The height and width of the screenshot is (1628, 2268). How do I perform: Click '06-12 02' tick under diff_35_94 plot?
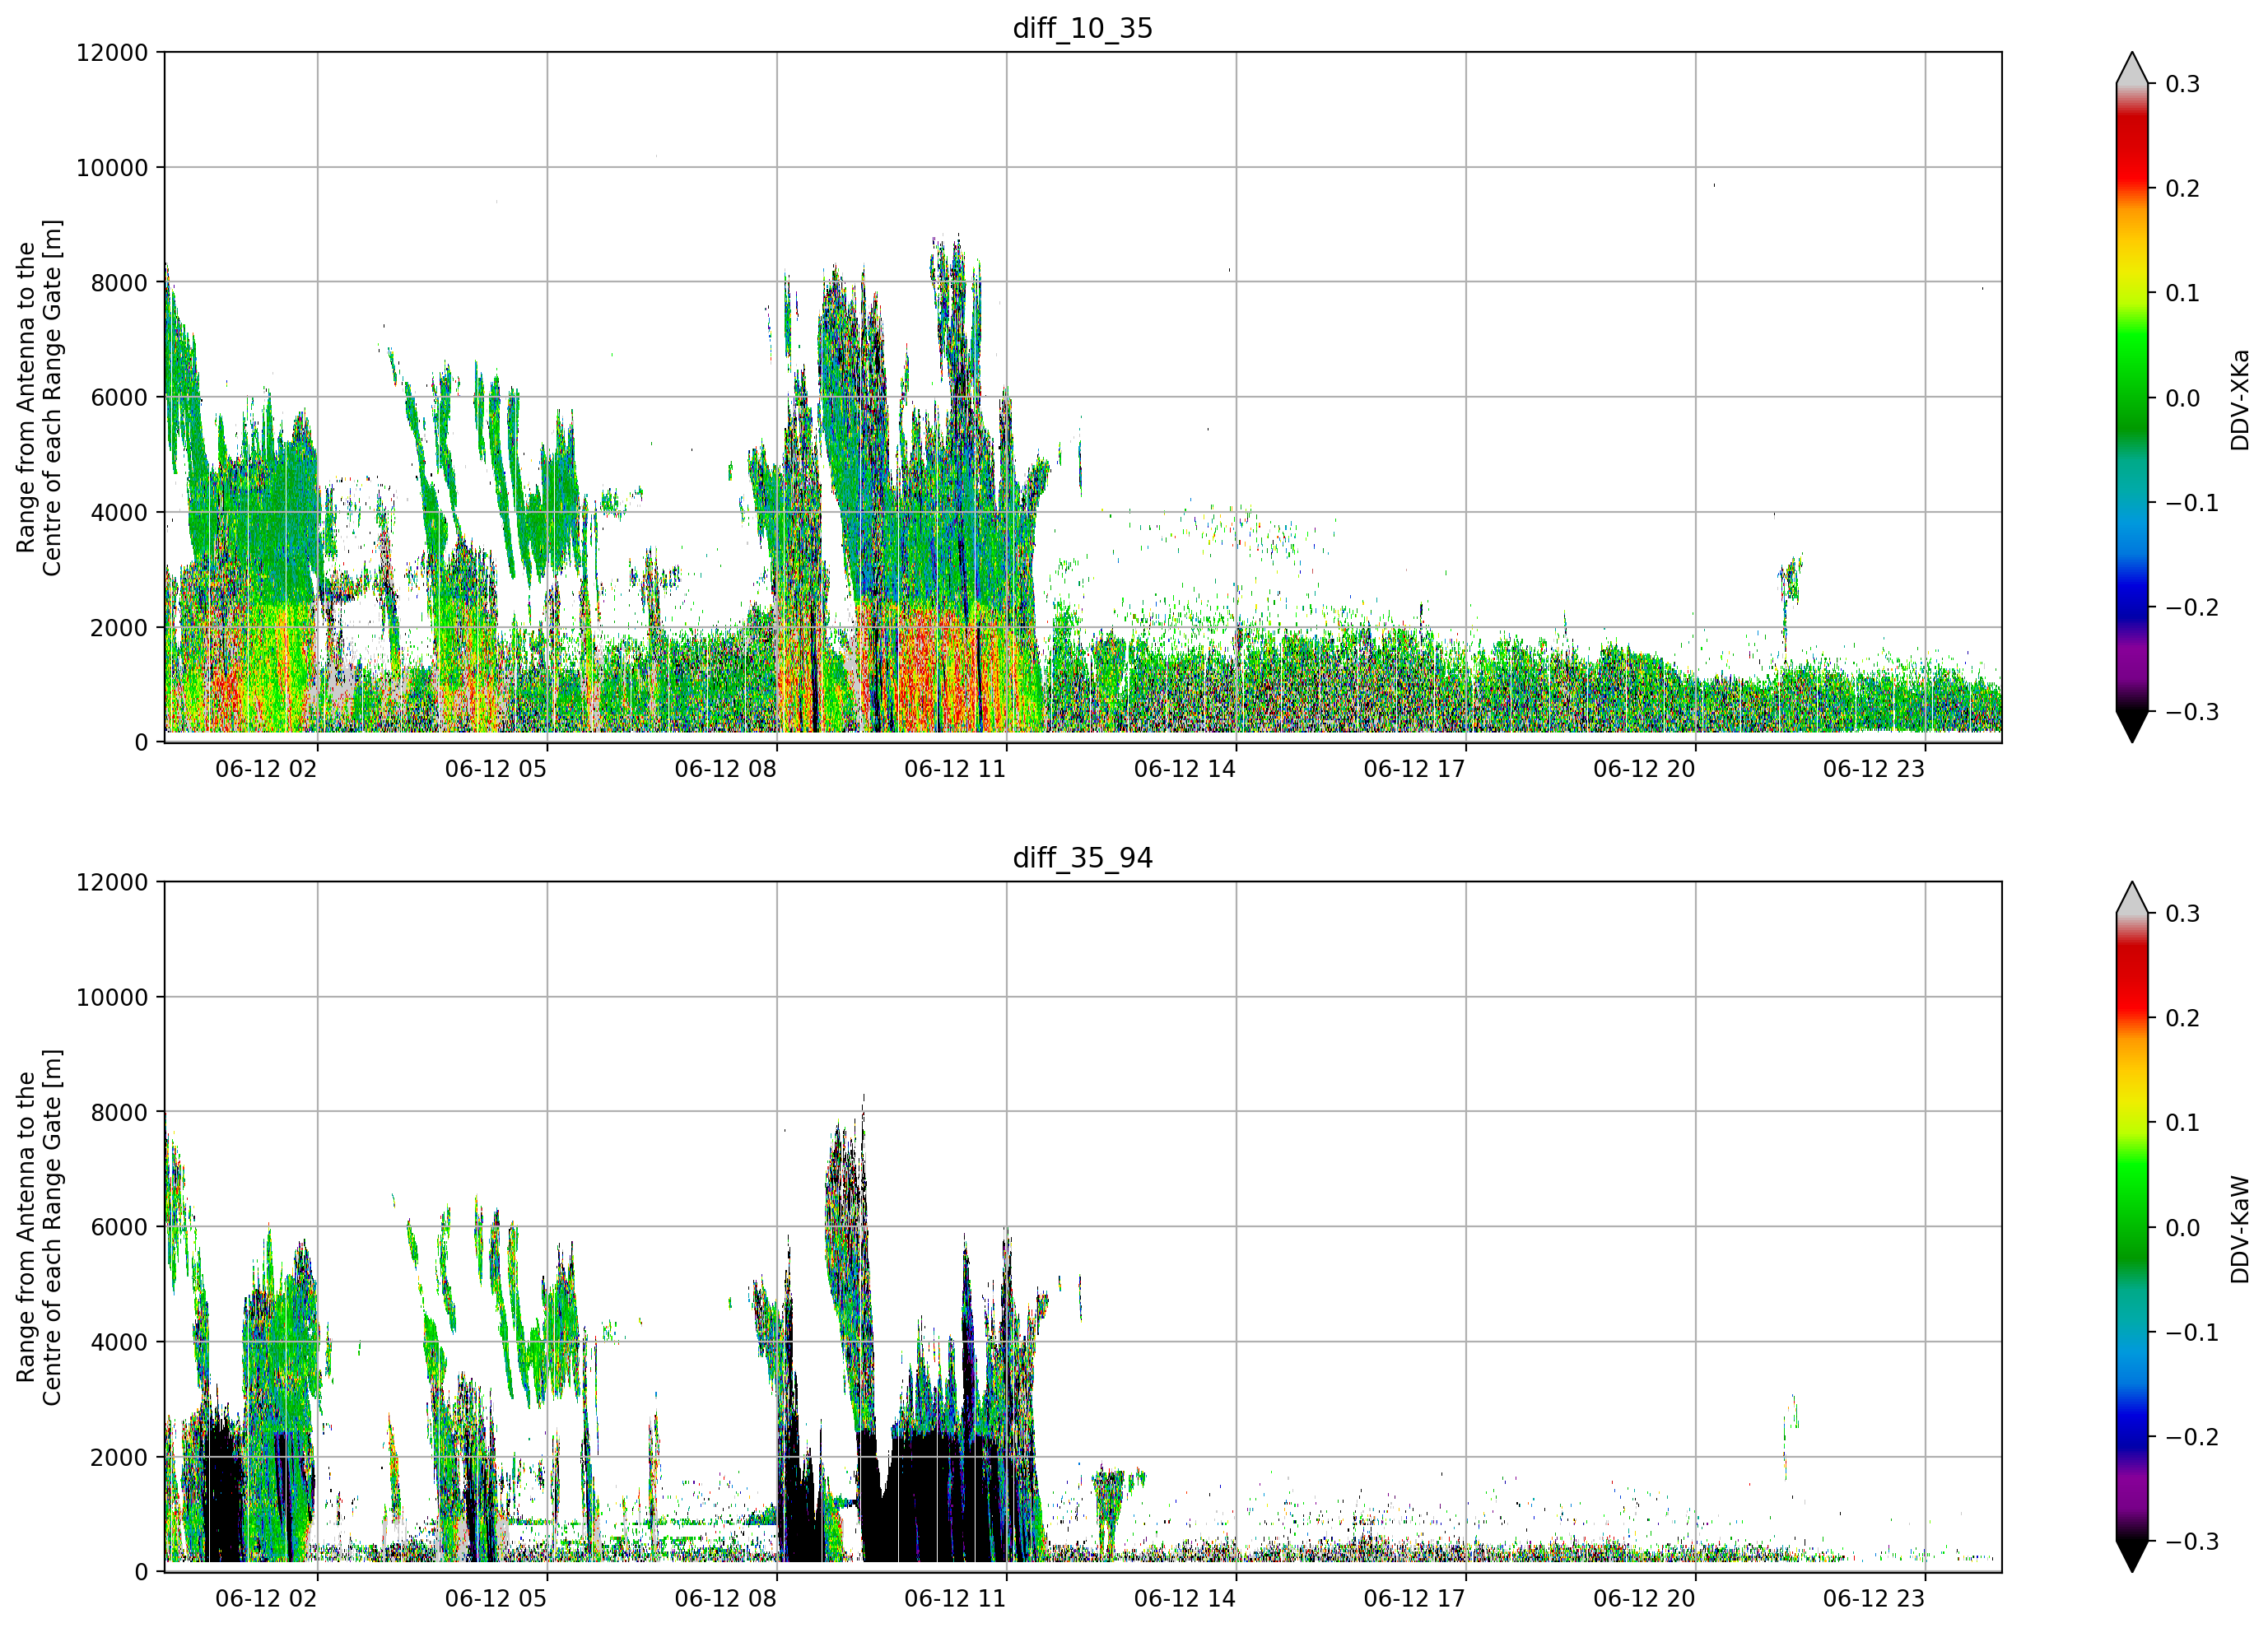click(266, 1599)
